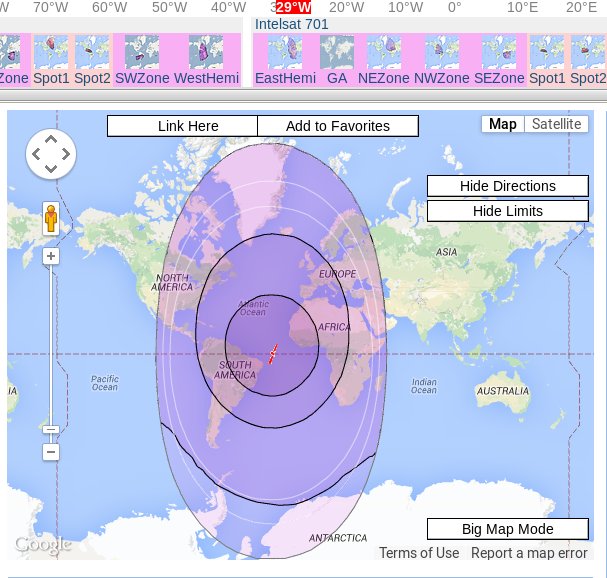The image size is (607, 578).
Task: Open the Intelsat 701 satellite link
Action: click(291, 24)
